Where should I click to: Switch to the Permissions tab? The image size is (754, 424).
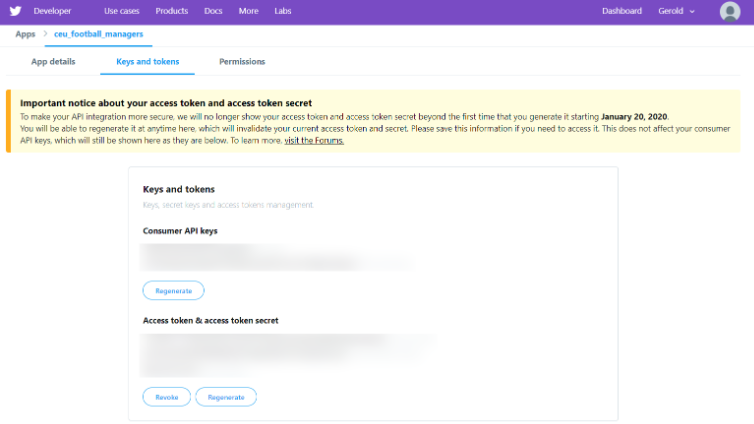(x=242, y=62)
